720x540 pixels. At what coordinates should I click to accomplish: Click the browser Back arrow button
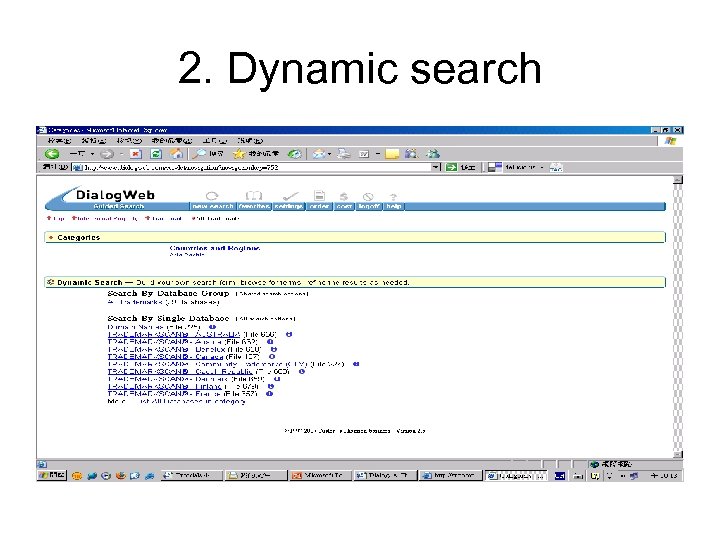52,154
